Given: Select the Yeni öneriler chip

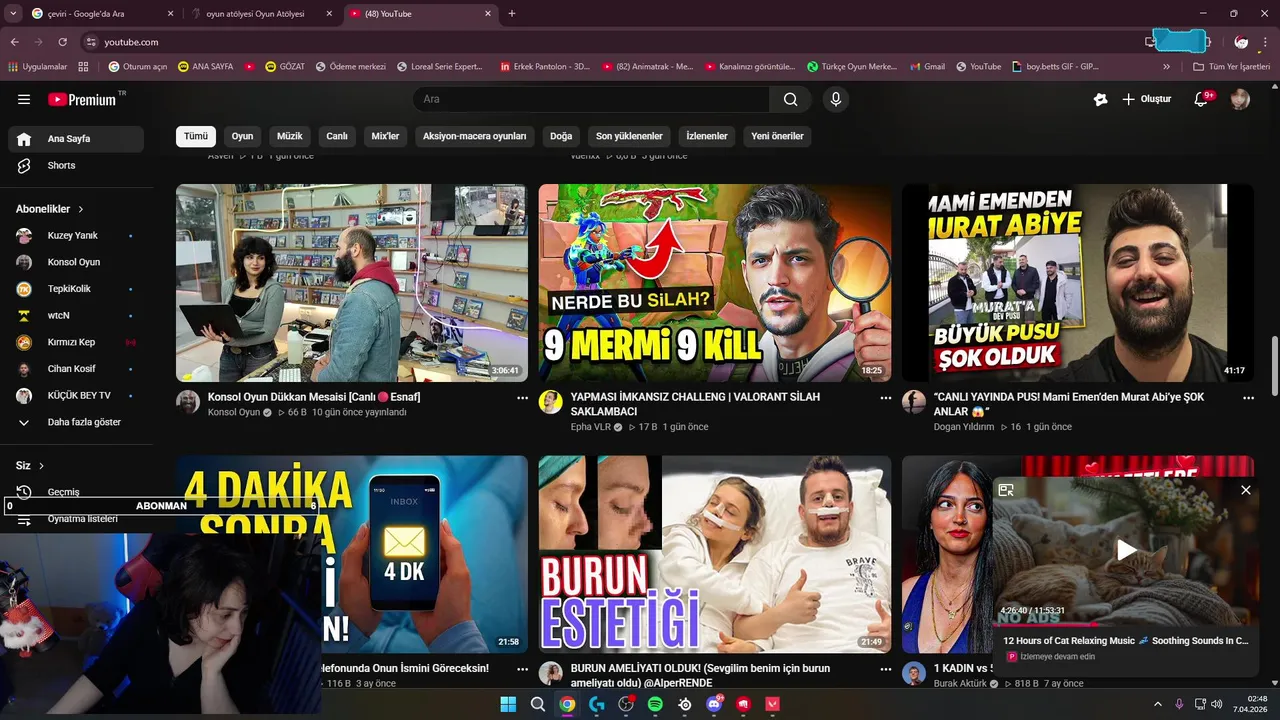Looking at the screenshot, I should [777, 136].
